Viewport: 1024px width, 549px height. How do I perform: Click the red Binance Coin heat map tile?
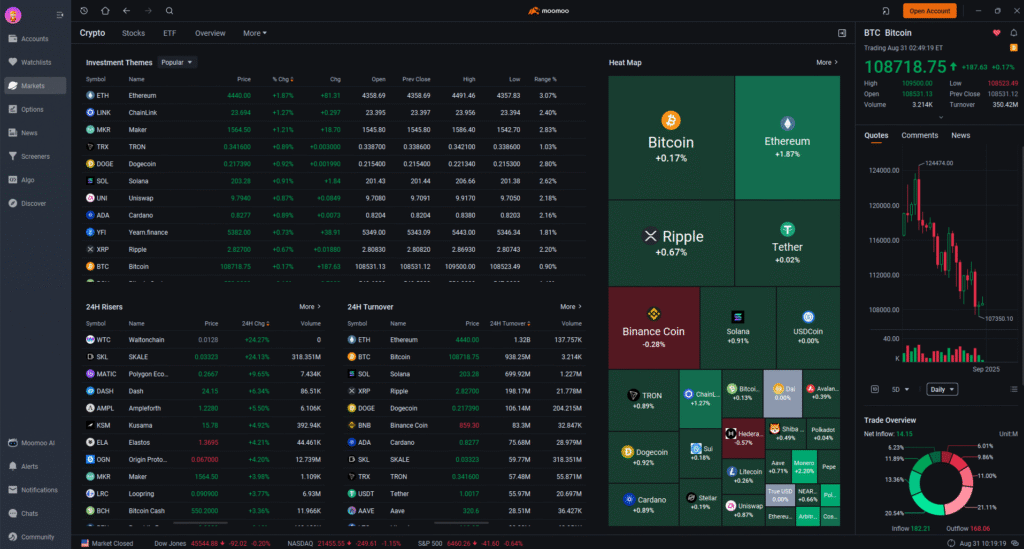654,328
